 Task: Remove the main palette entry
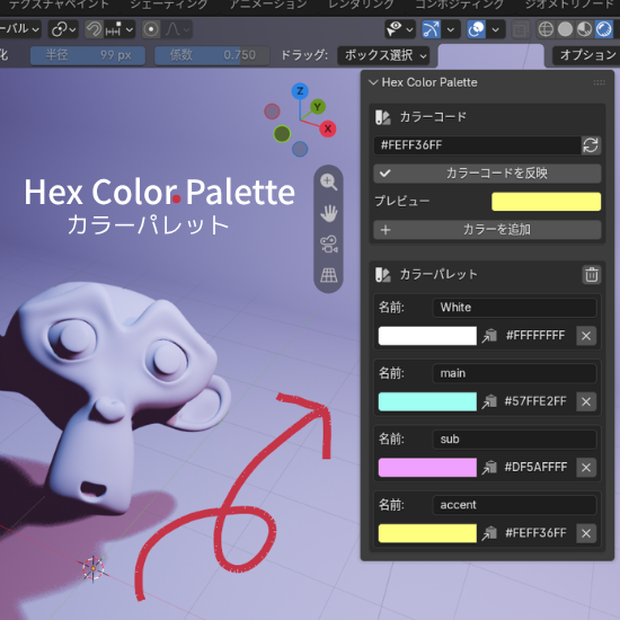click(x=586, y=401)
